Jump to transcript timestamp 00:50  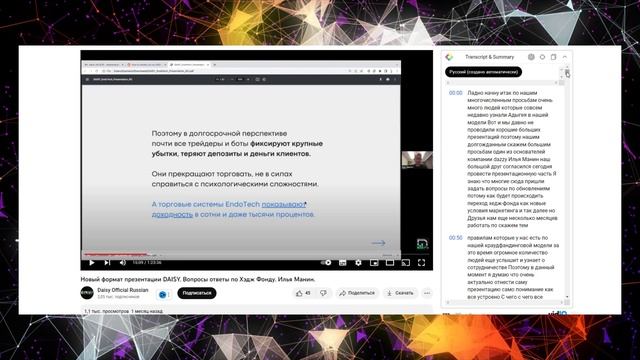click(x=456, y=238)
